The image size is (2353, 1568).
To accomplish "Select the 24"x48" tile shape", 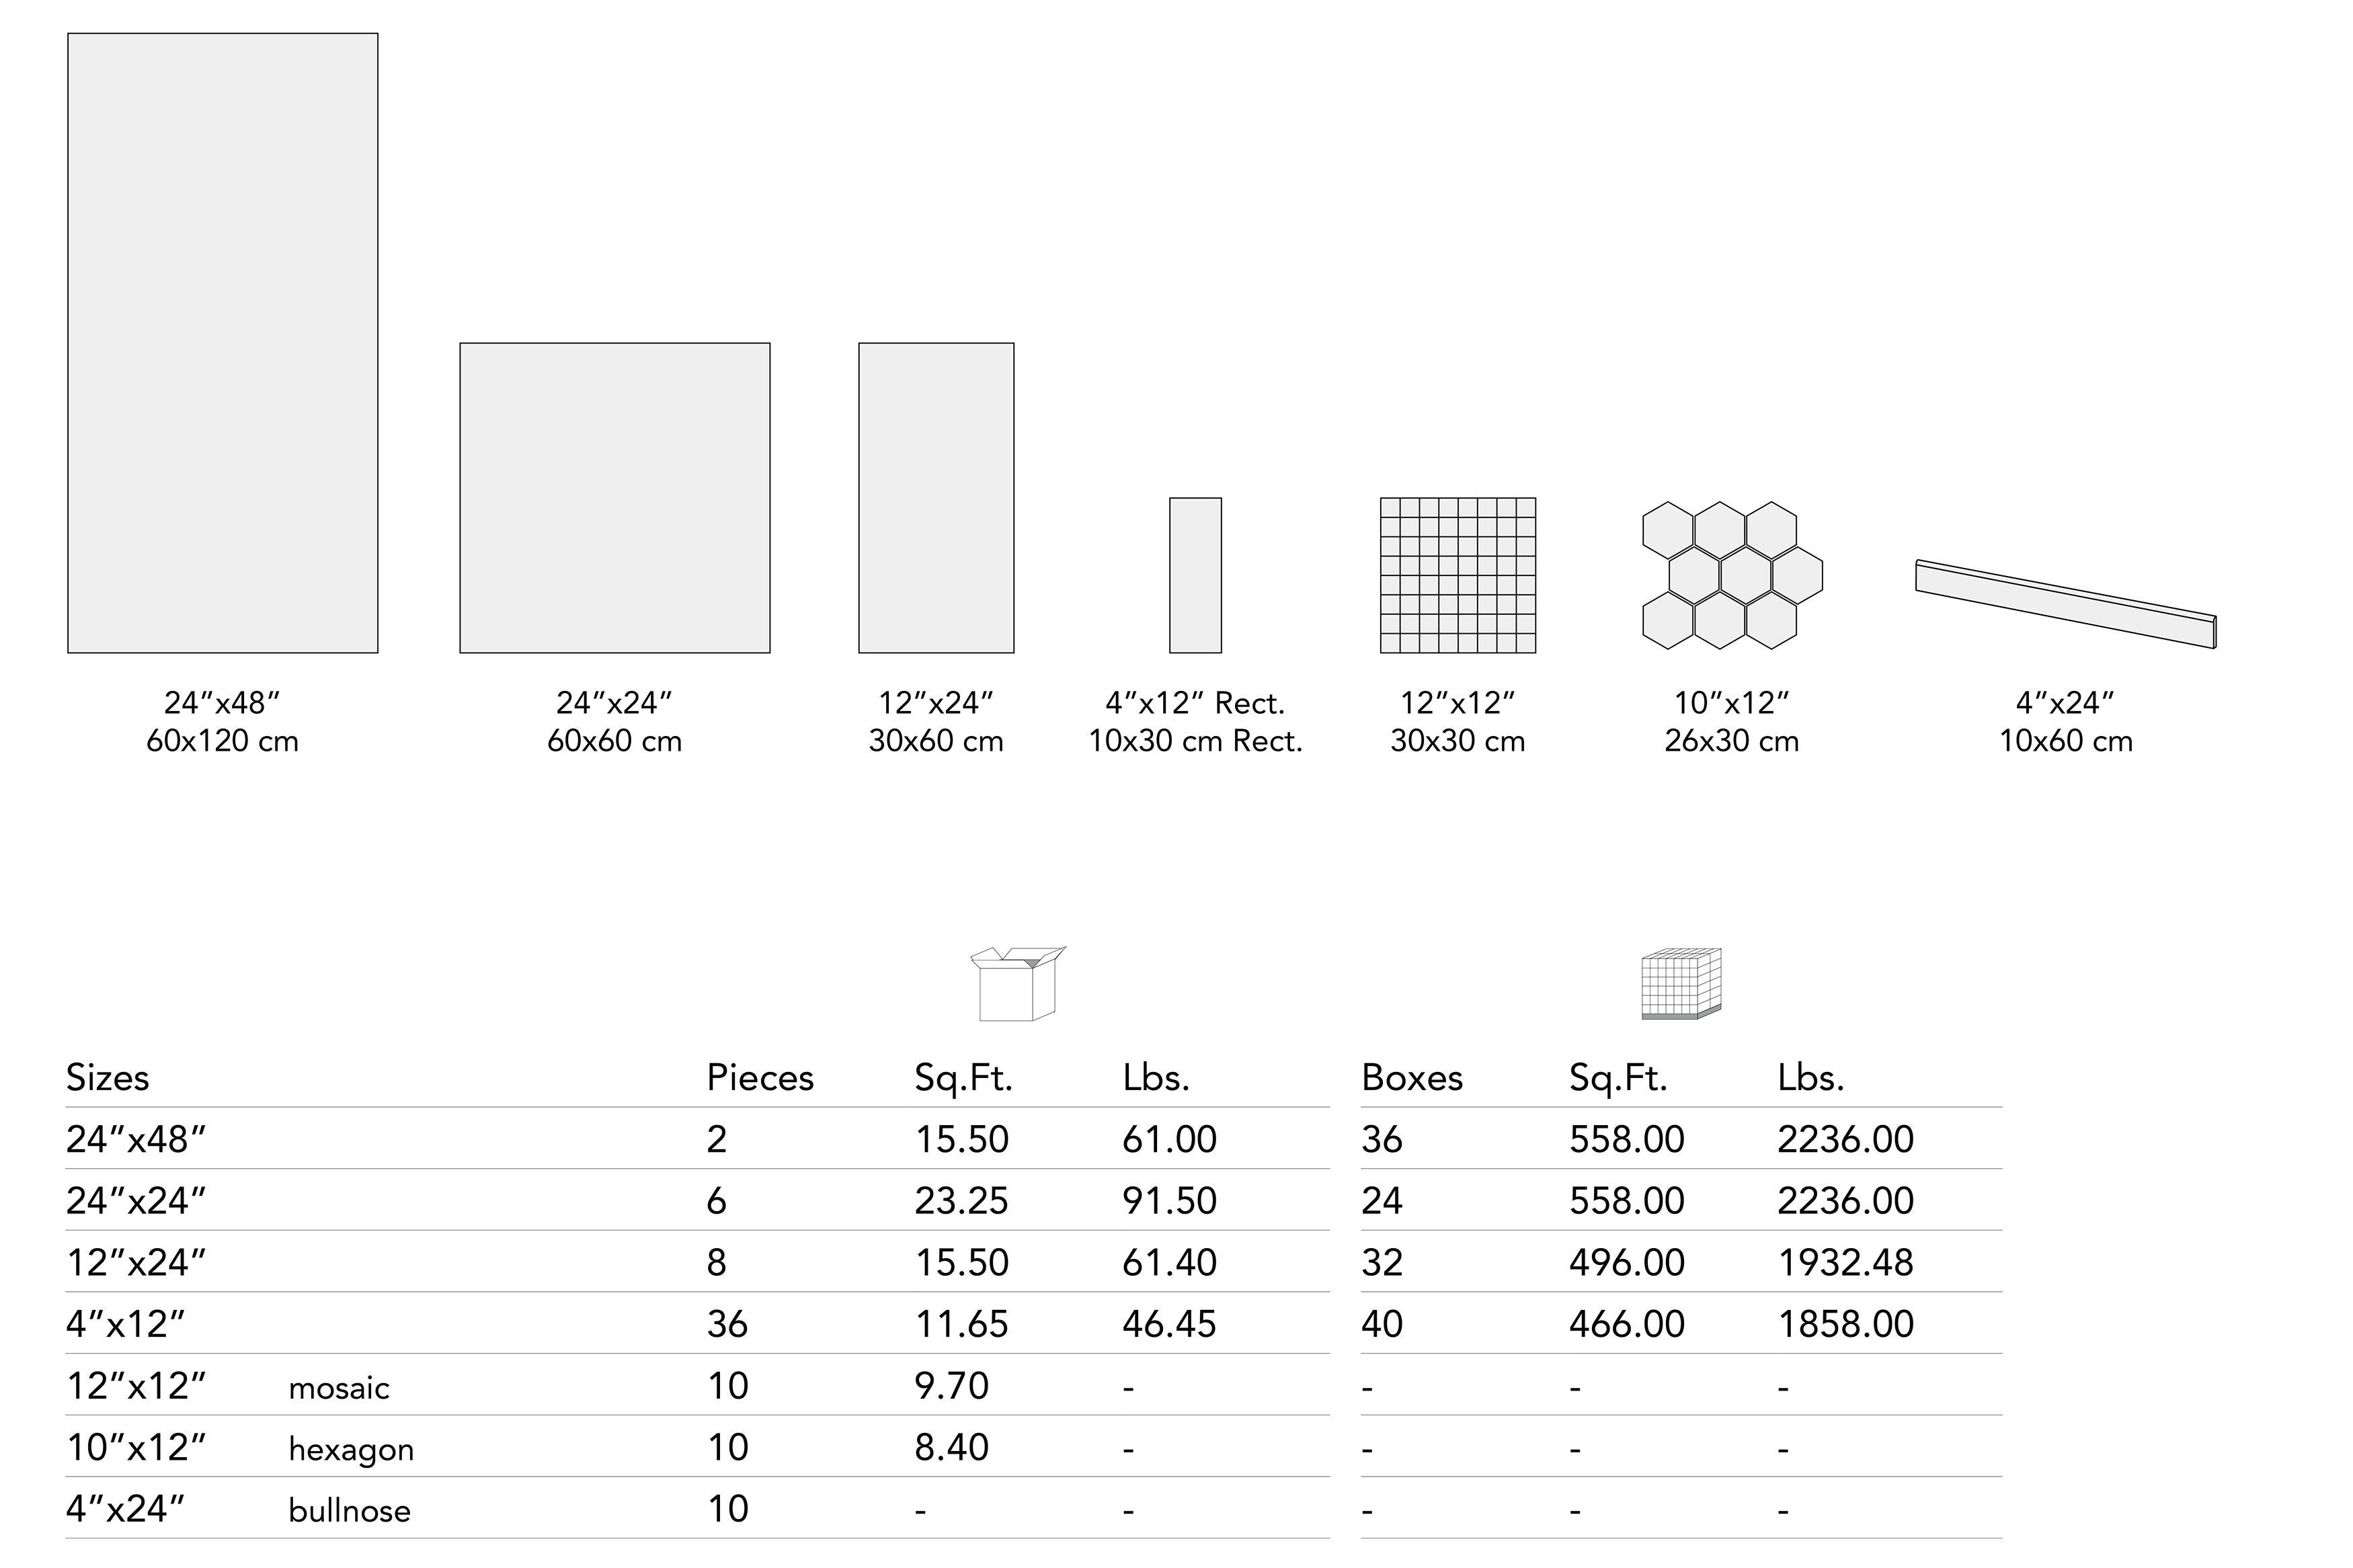I will click(x=222, y=343).
